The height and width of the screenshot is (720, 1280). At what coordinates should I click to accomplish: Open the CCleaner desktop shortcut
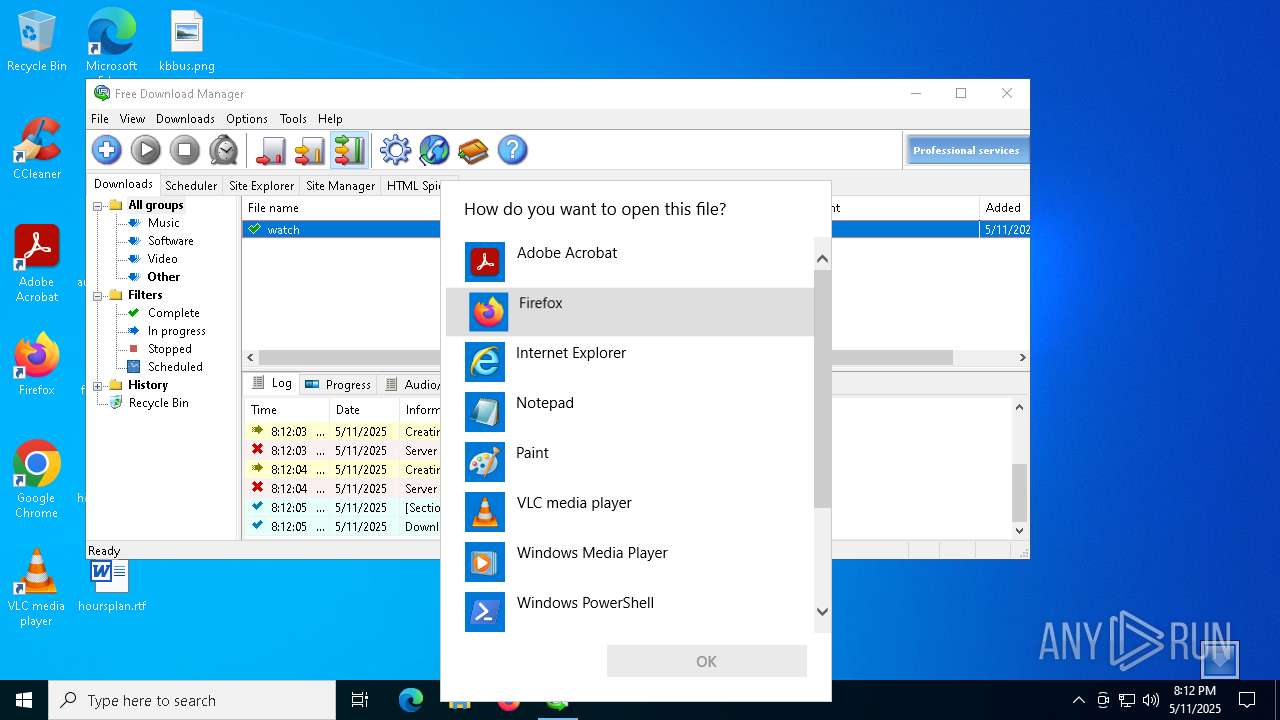point(37,149)
